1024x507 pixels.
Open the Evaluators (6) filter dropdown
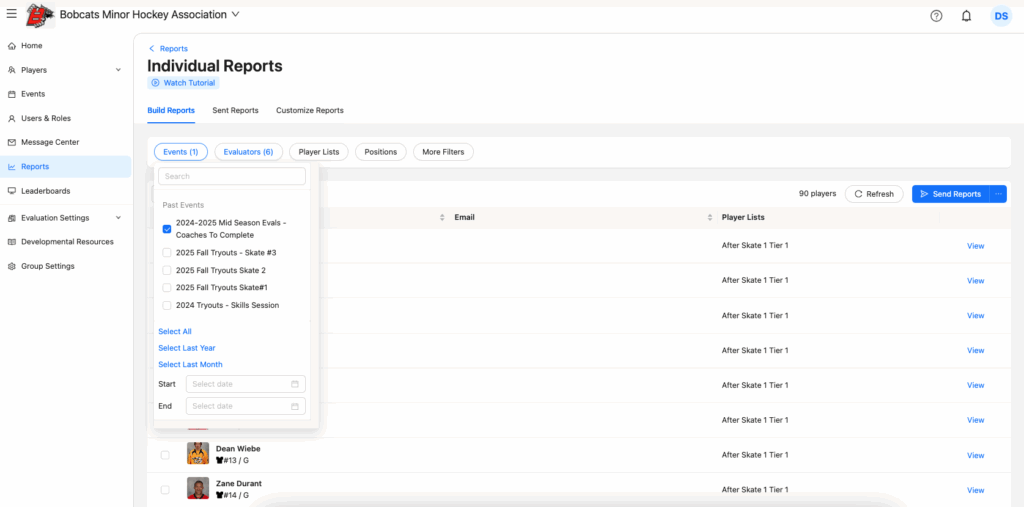pos(248,152)
